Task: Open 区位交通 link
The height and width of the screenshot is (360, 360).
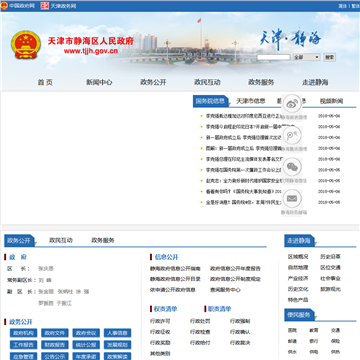Action: pyautogui.click(x=330, y=267)
